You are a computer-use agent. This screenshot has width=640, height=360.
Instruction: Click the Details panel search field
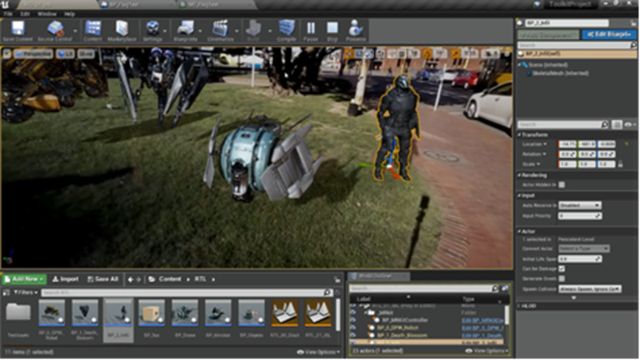click(x=562, y=124)
